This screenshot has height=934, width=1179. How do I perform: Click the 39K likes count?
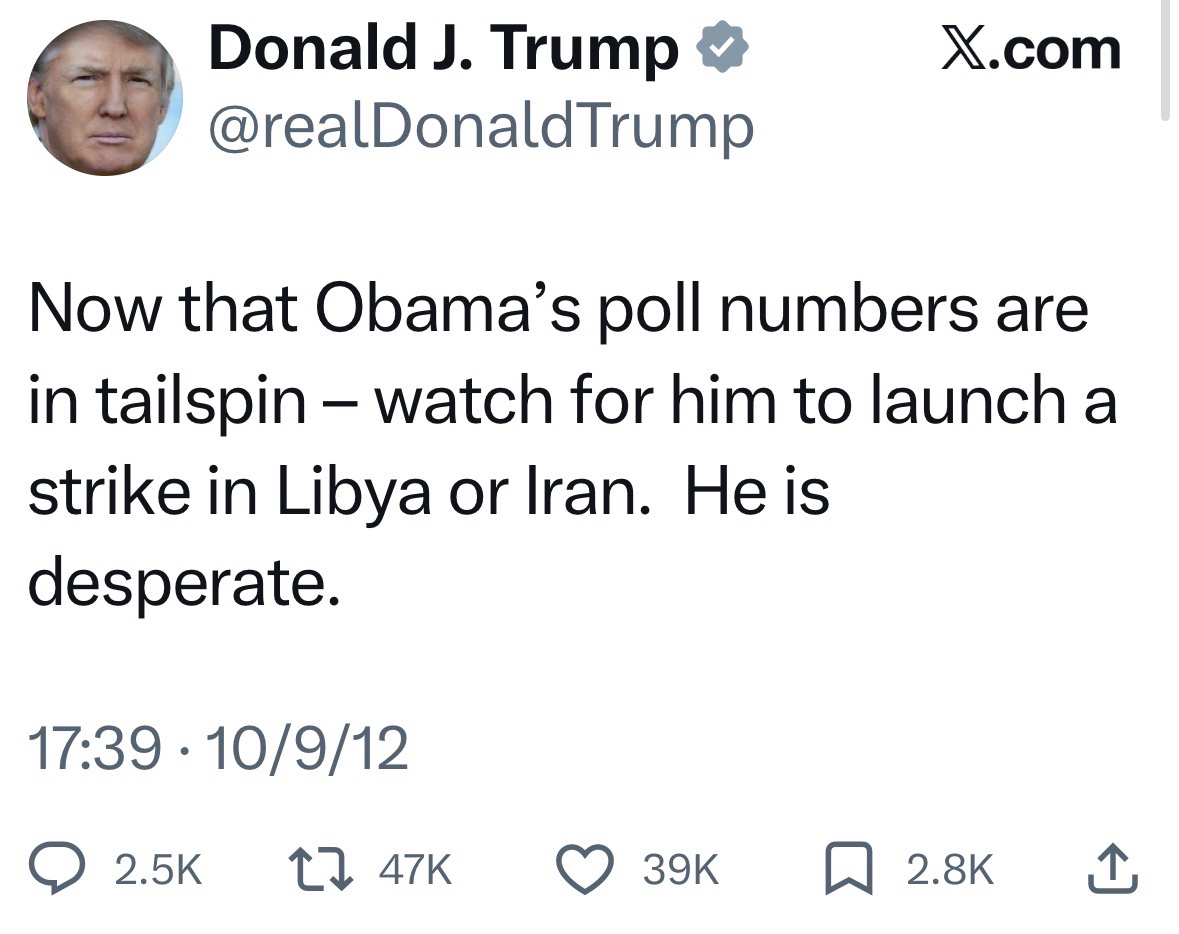(681, 871)
